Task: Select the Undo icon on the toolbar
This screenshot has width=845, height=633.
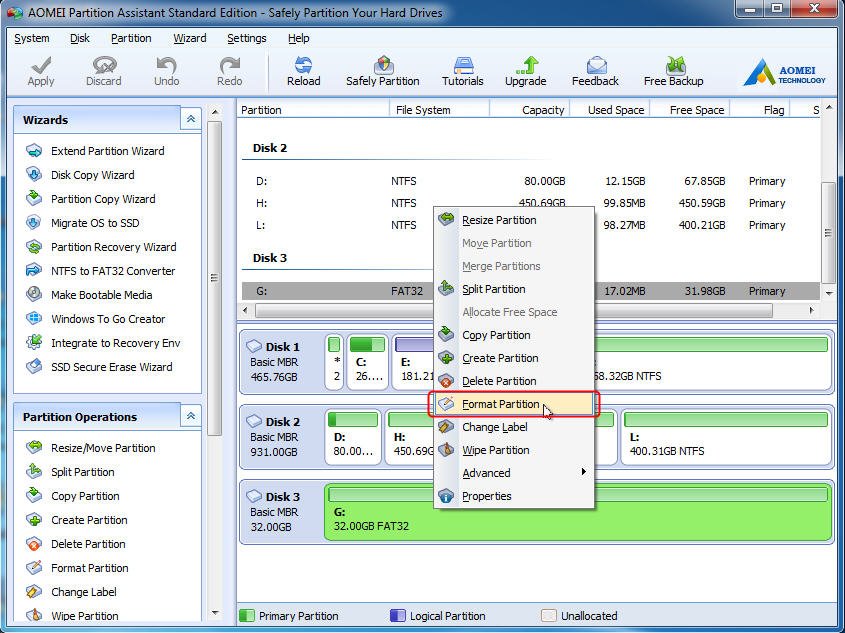Action: (x=166, y=67)
